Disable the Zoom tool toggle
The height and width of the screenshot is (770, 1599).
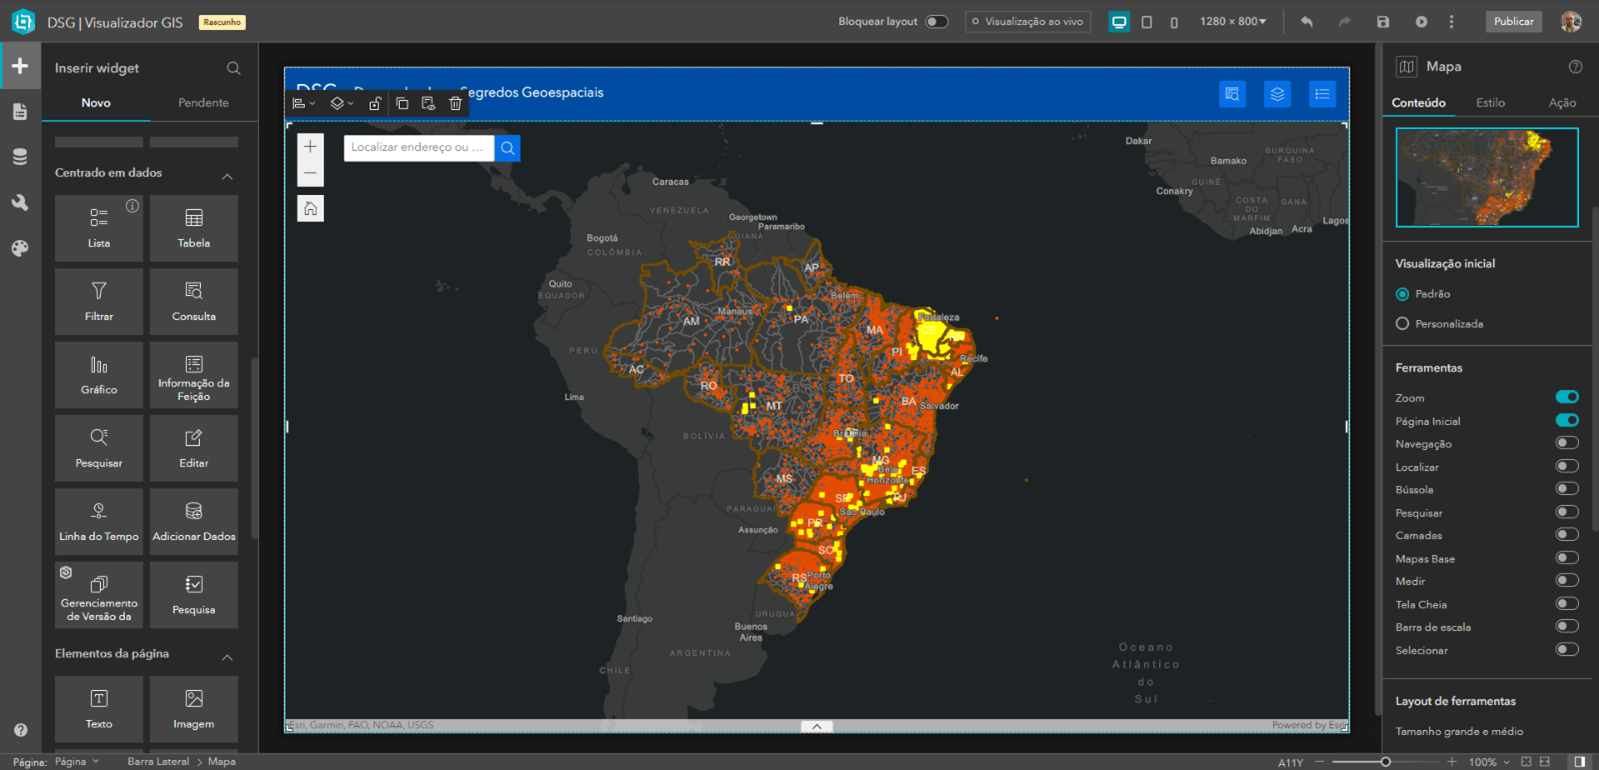pyautogui.click(x=1566, y=397)
